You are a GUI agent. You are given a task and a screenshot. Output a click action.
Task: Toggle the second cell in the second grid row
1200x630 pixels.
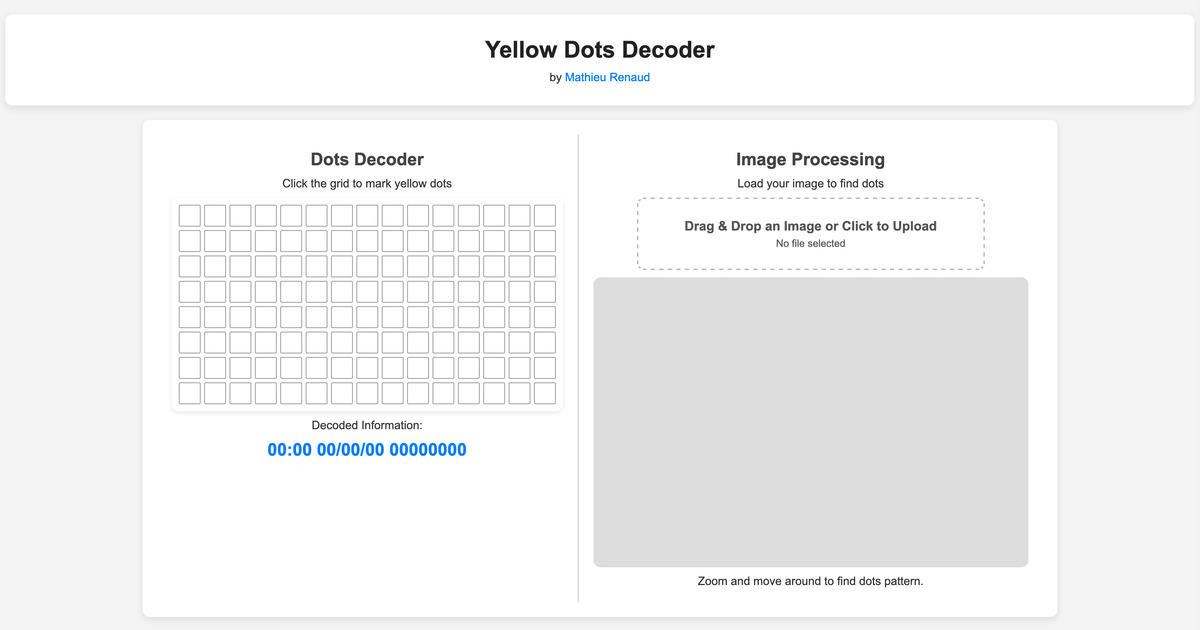(215, 241)
